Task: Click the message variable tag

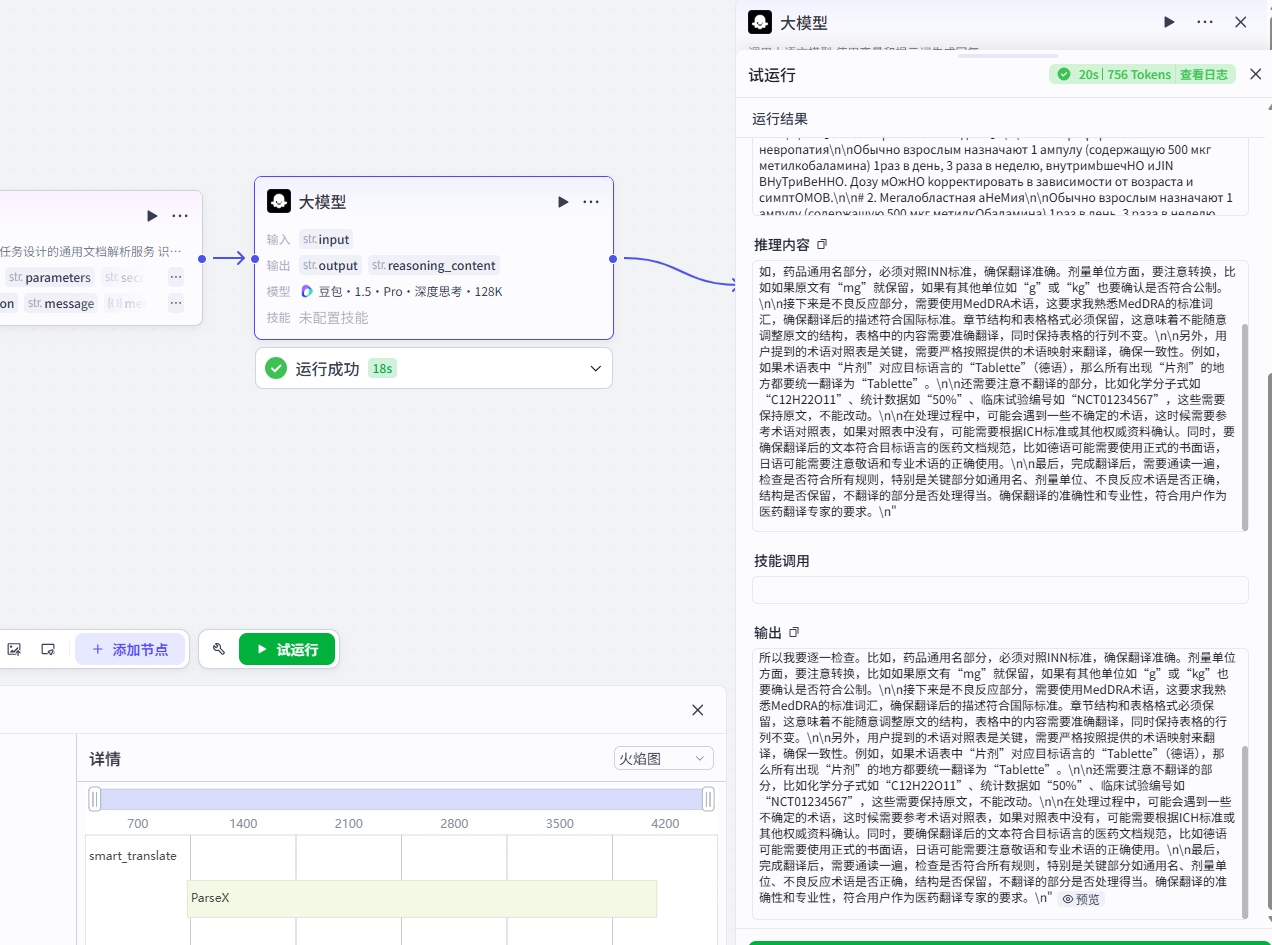Action: pyautogui.click(x=61, y=303)
